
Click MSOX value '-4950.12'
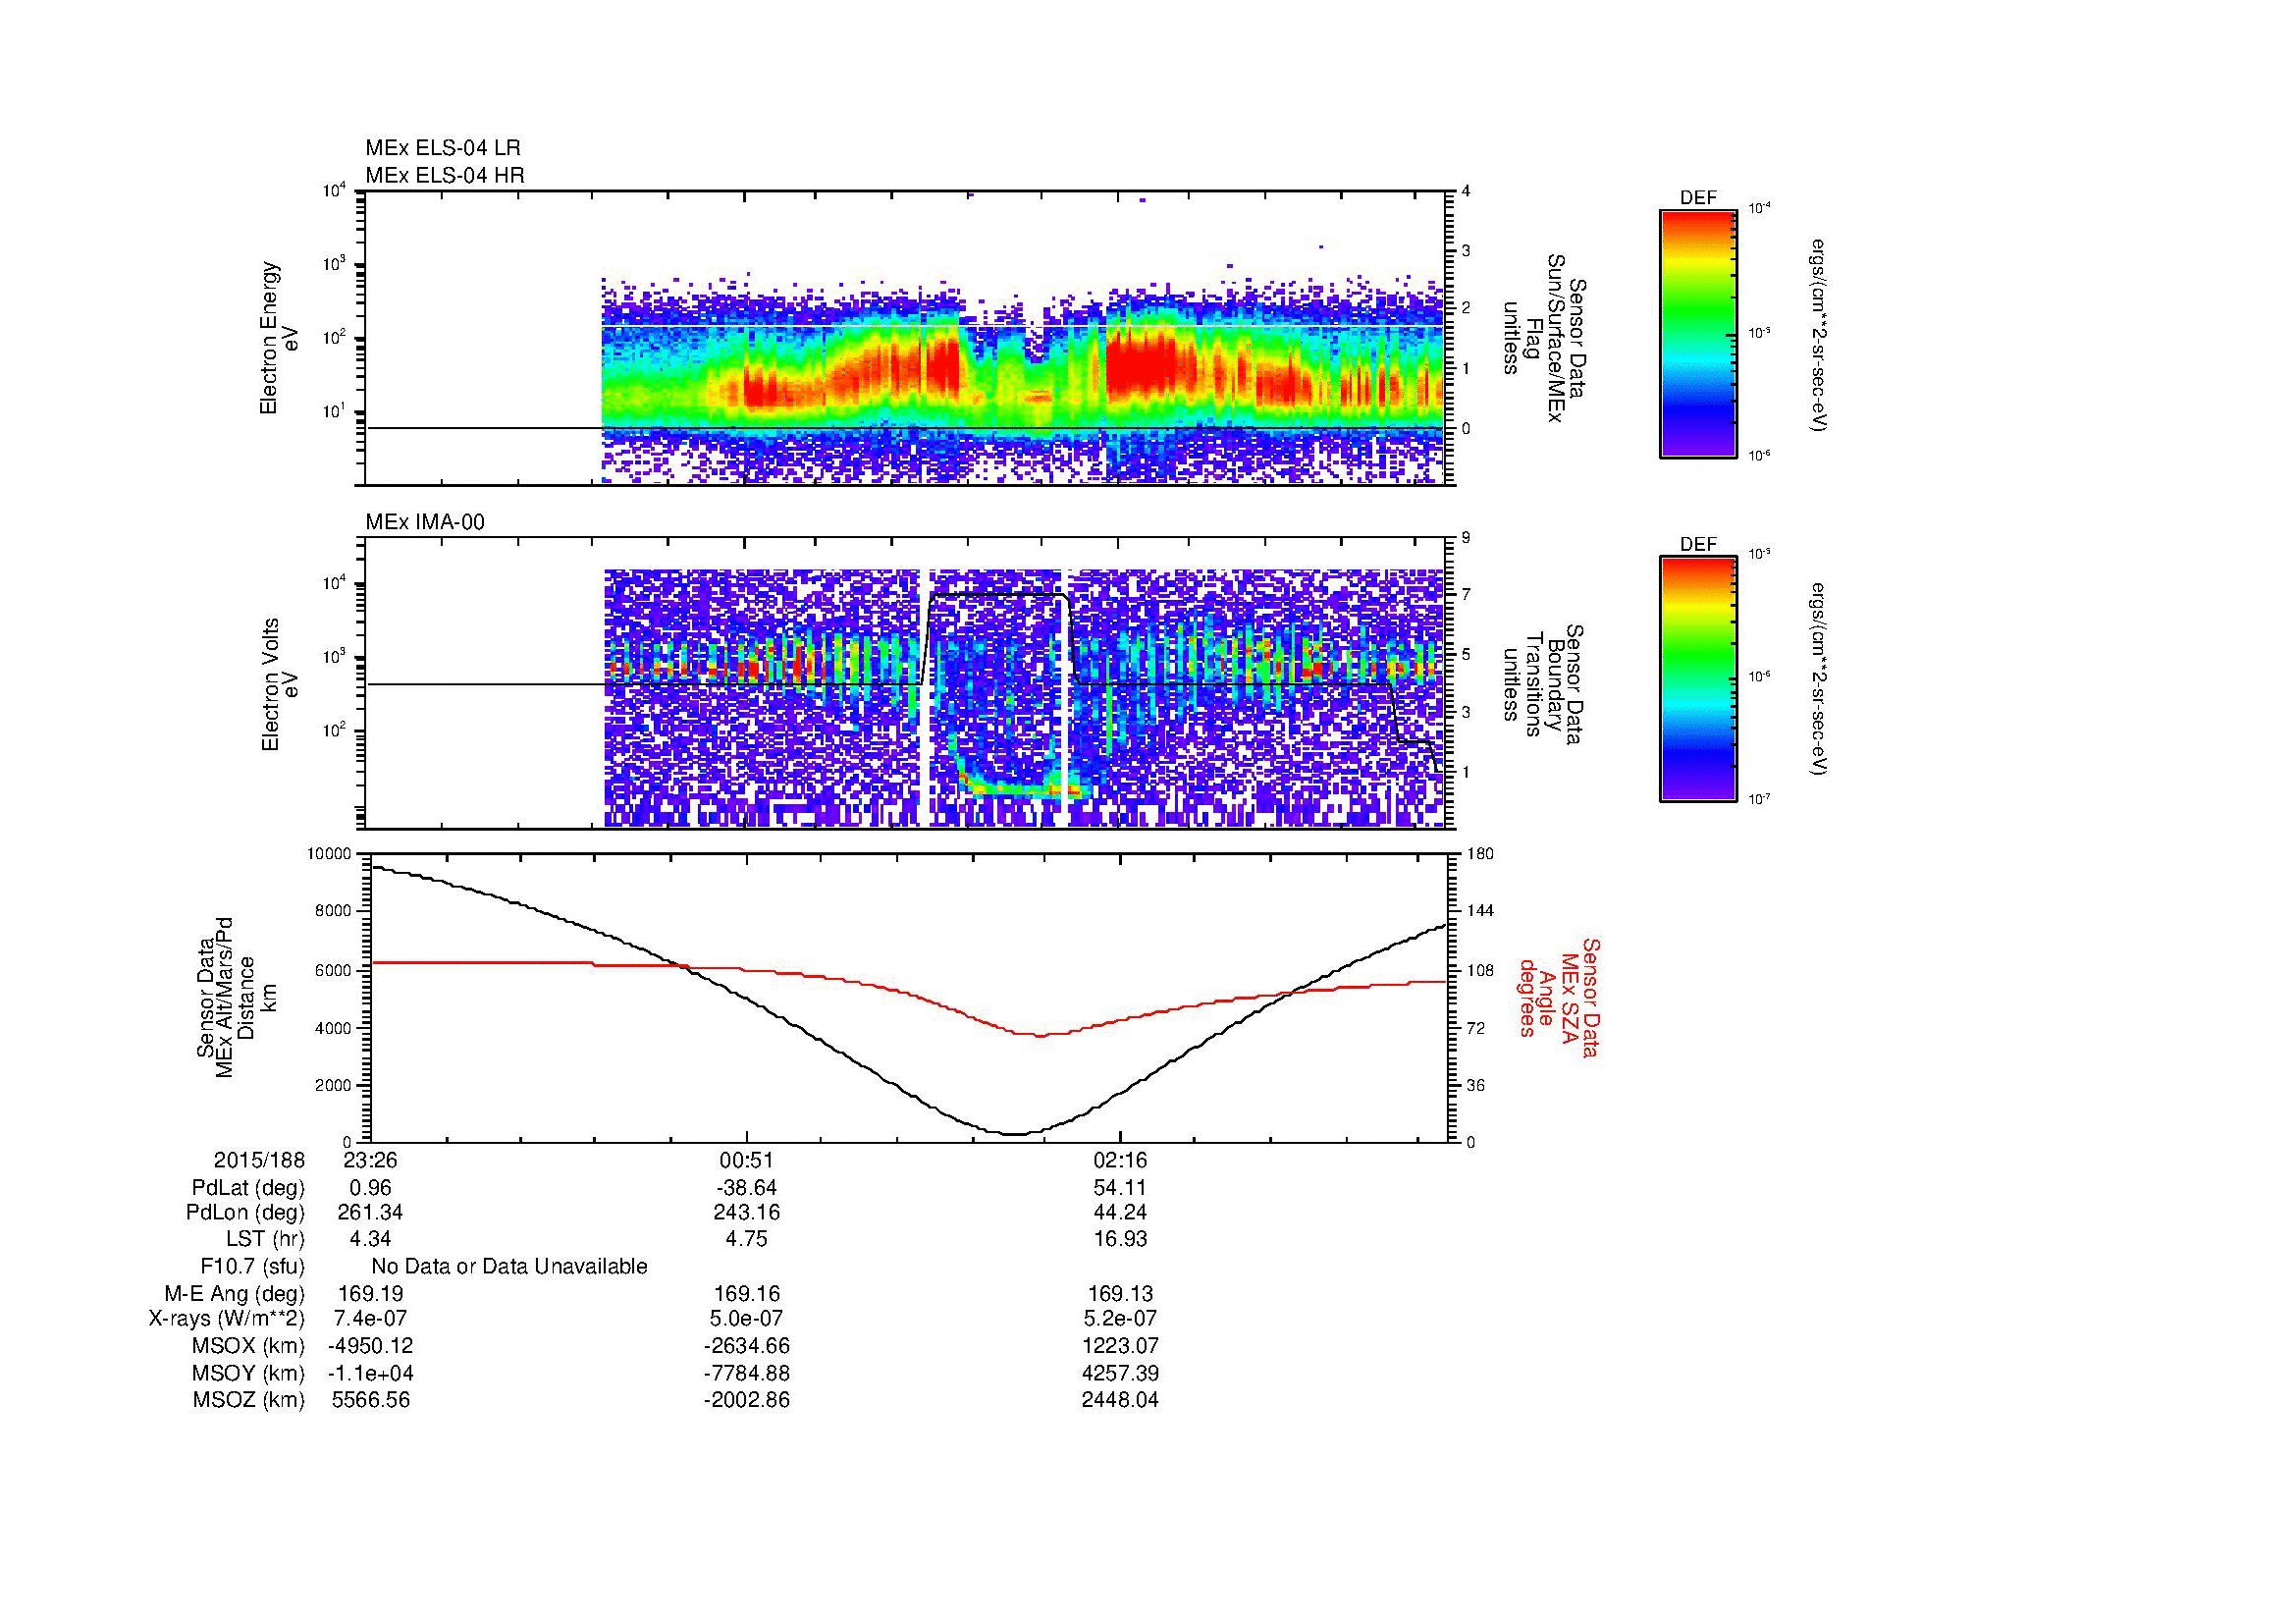[x=371, y=1346]
